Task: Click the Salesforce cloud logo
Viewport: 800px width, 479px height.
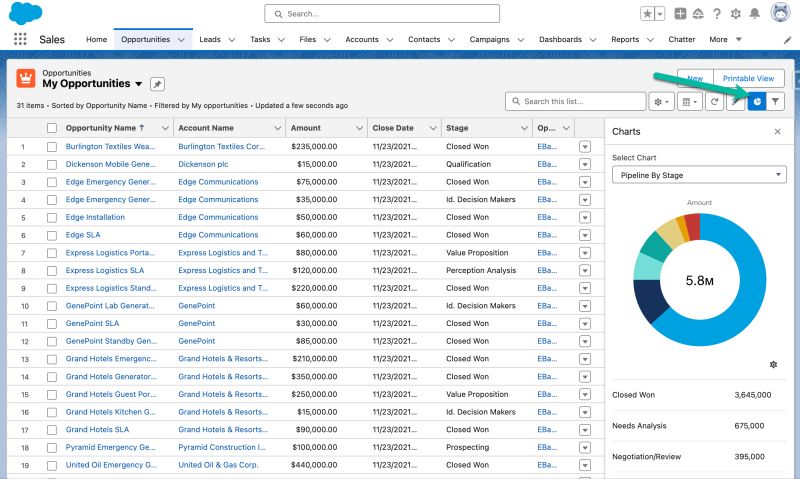Action: (26, 13)
